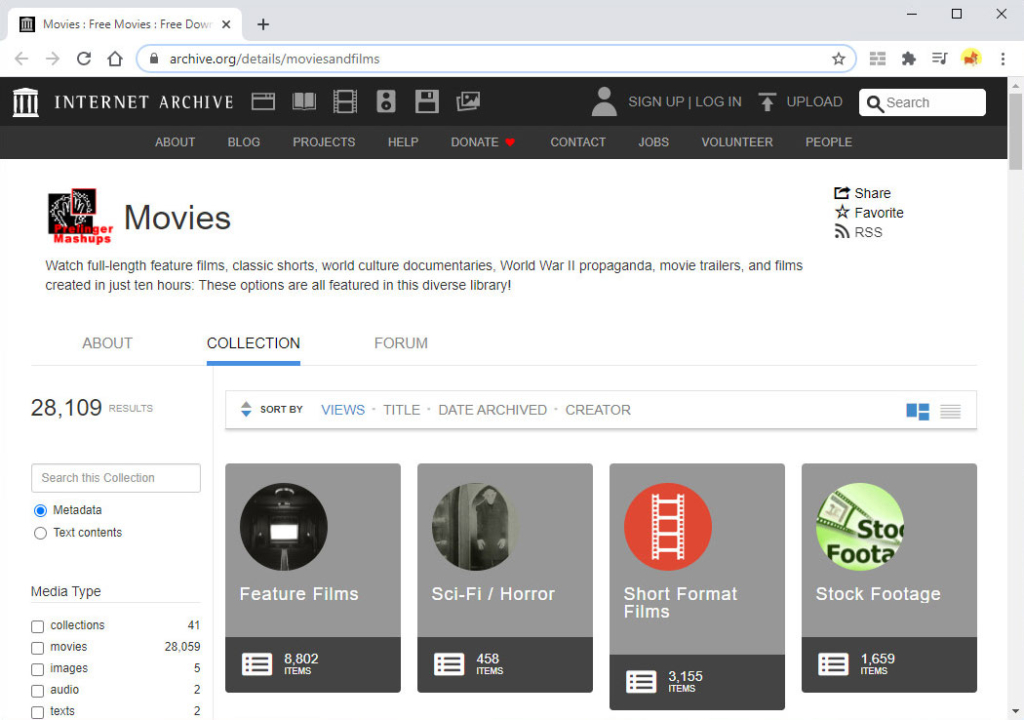Click SIGN UP link
1024x720 pixels.
point(656,102)
